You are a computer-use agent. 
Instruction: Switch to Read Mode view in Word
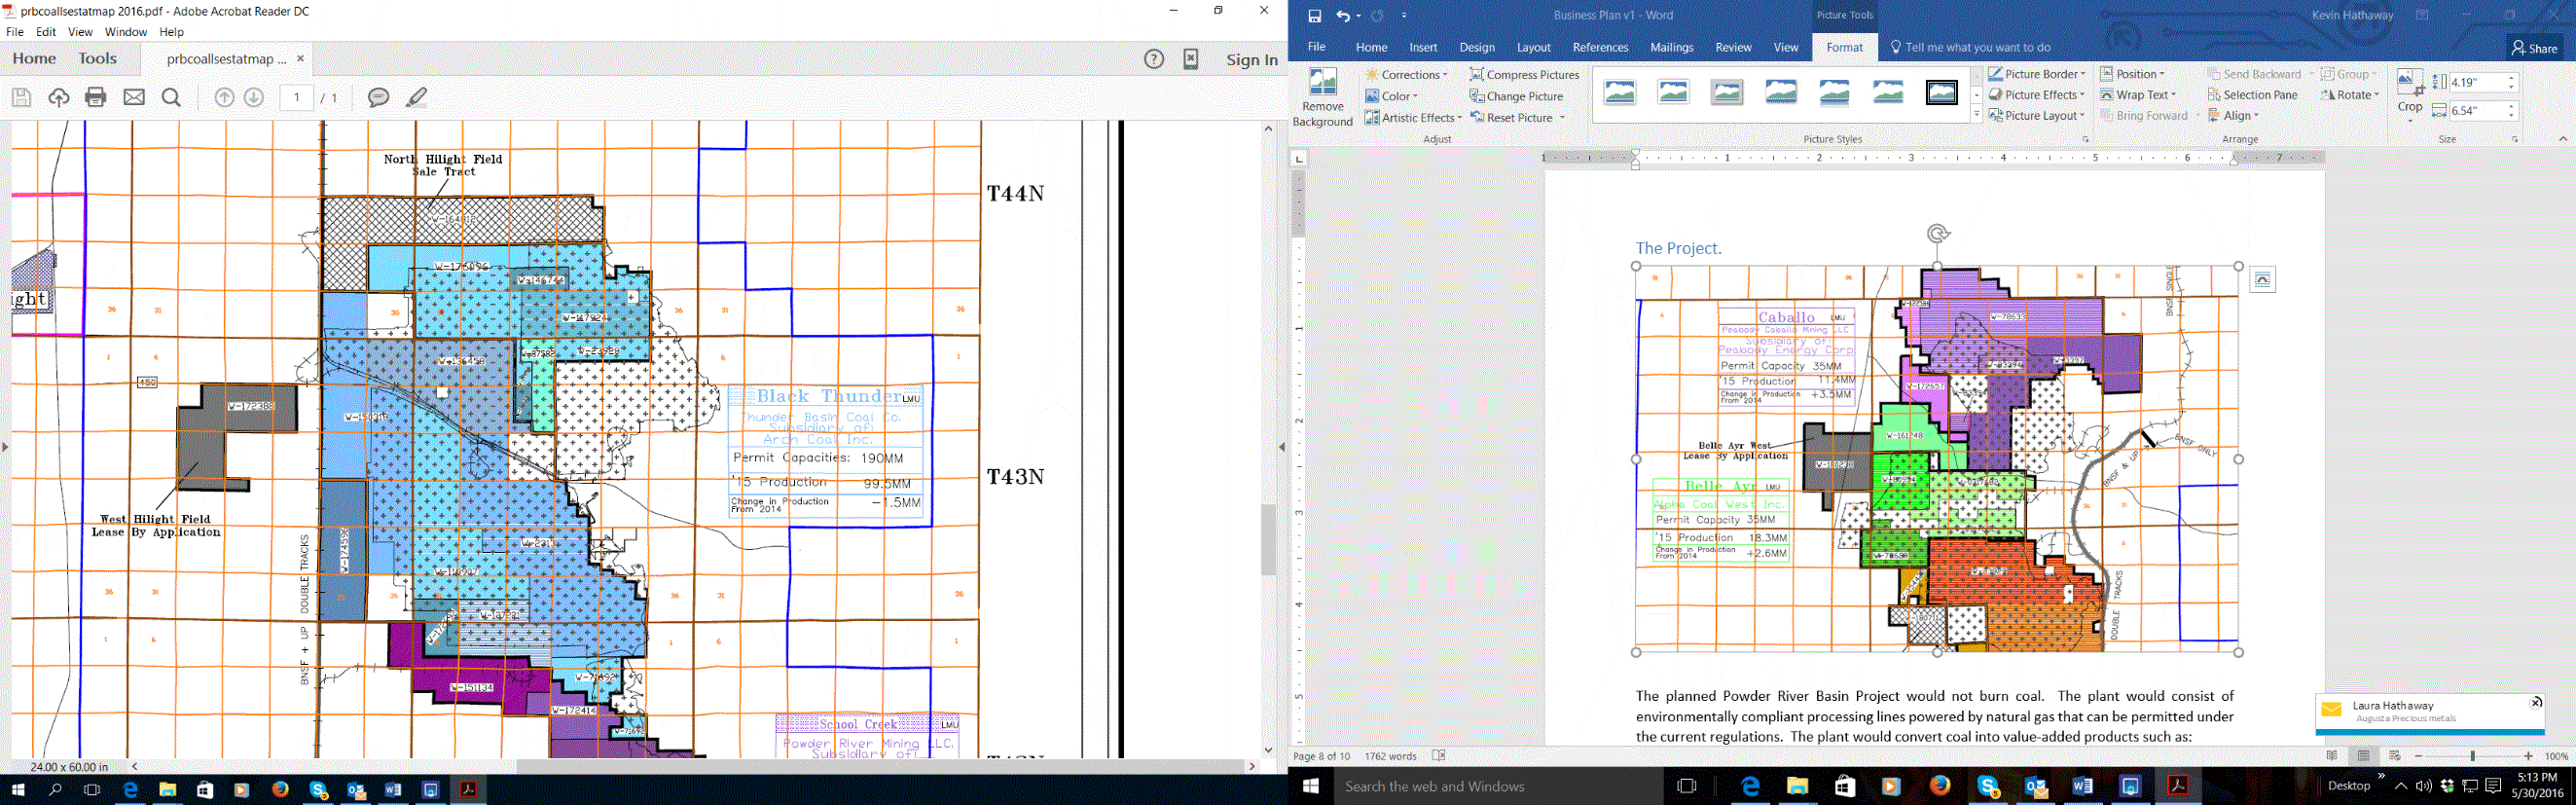[x=2332, y=756]
